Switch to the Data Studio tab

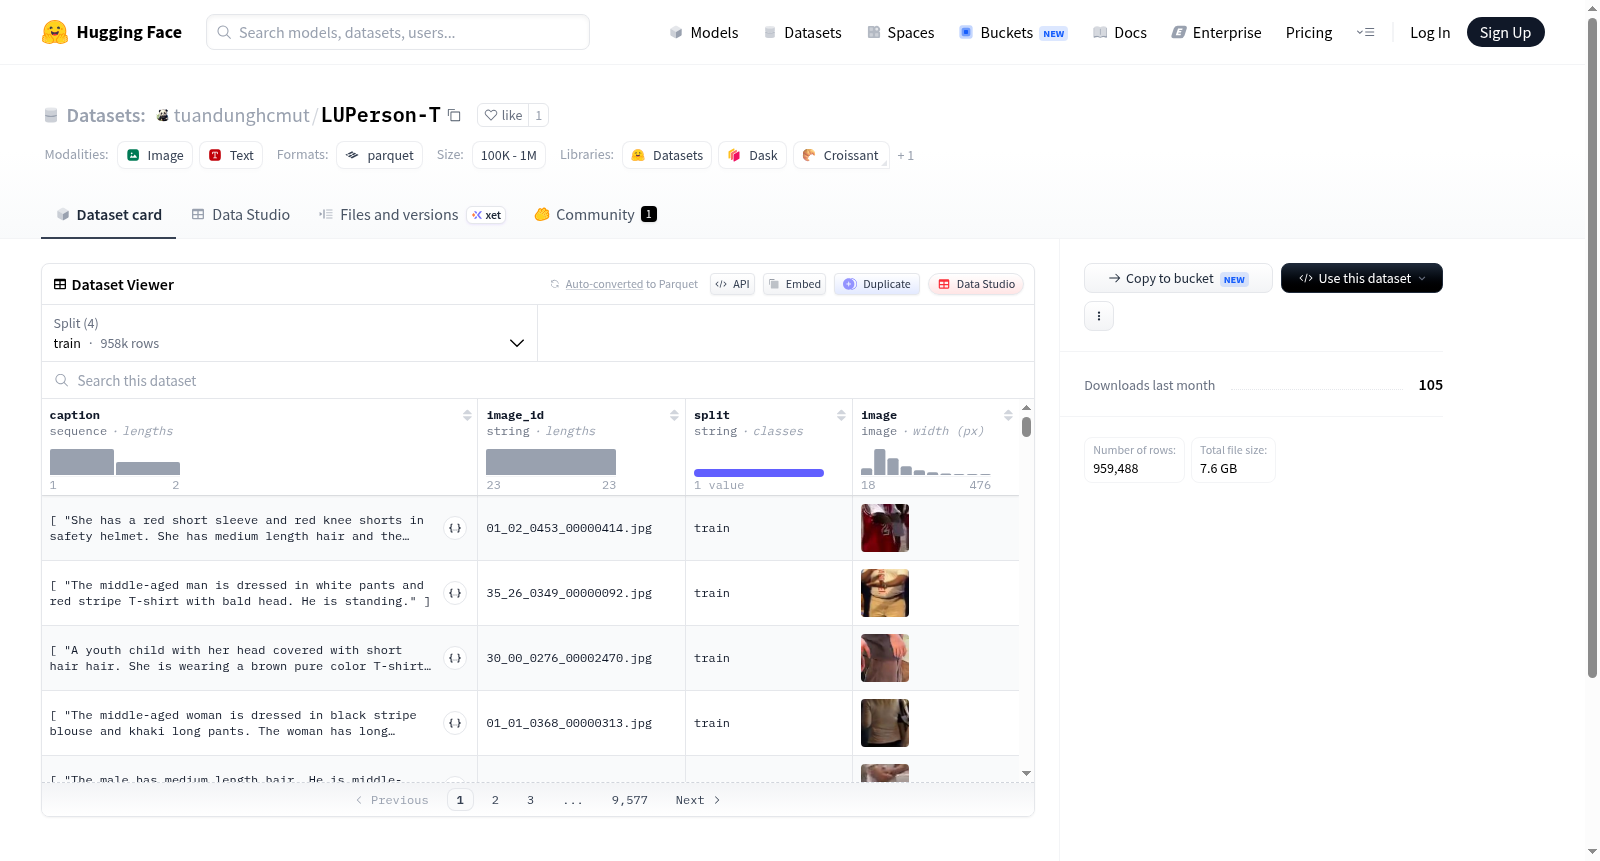241,214
